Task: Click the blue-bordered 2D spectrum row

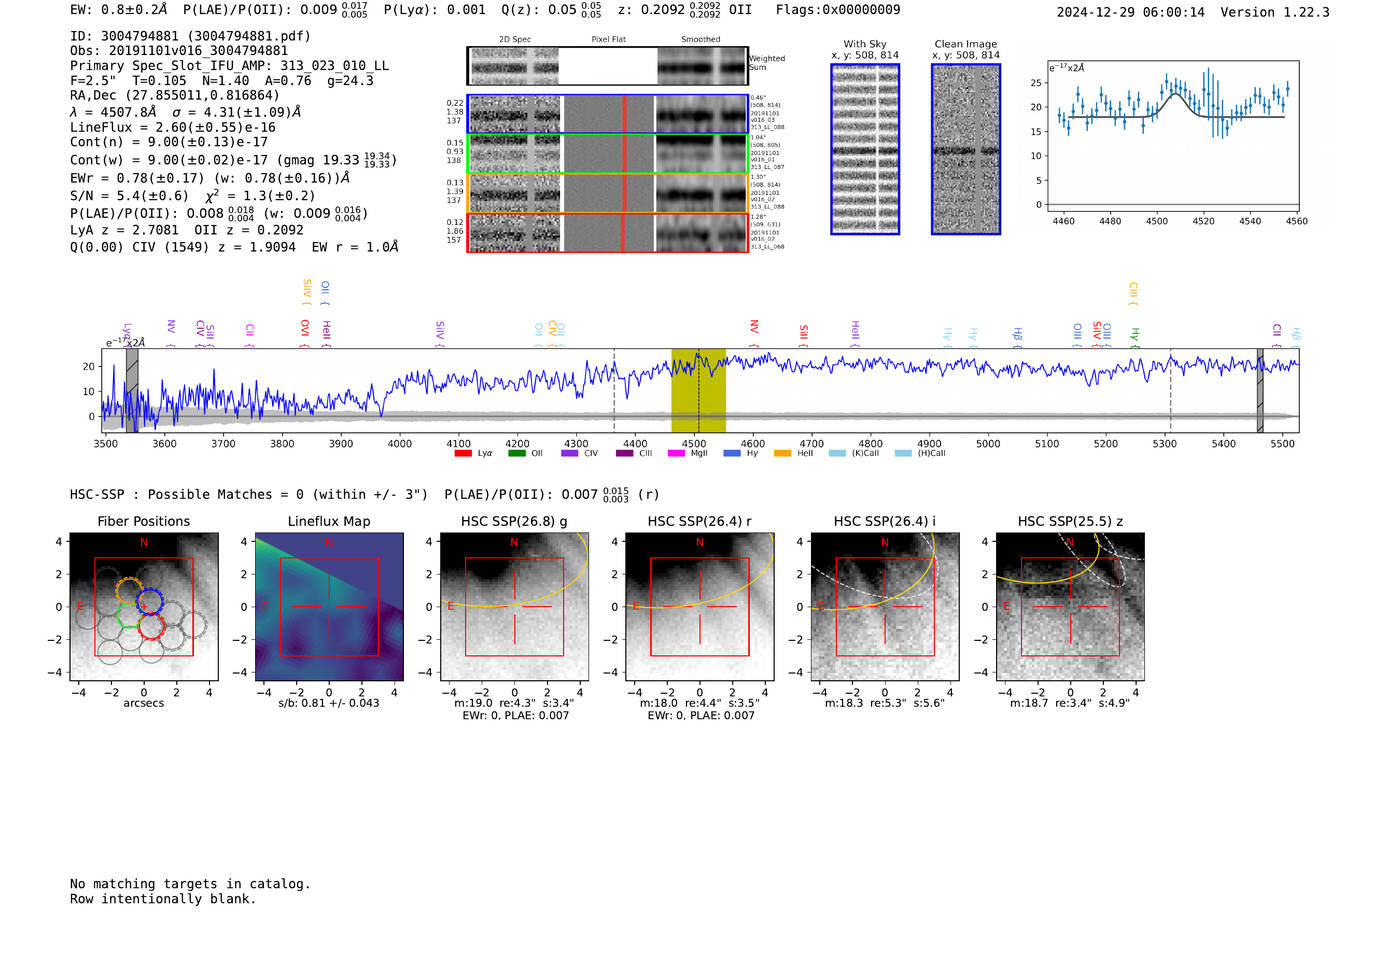Action: pyautogui.click(x=608, y=114)
